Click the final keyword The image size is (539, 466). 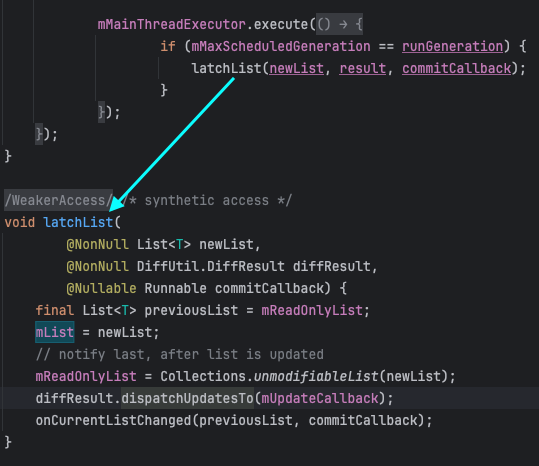click(55, 310)
